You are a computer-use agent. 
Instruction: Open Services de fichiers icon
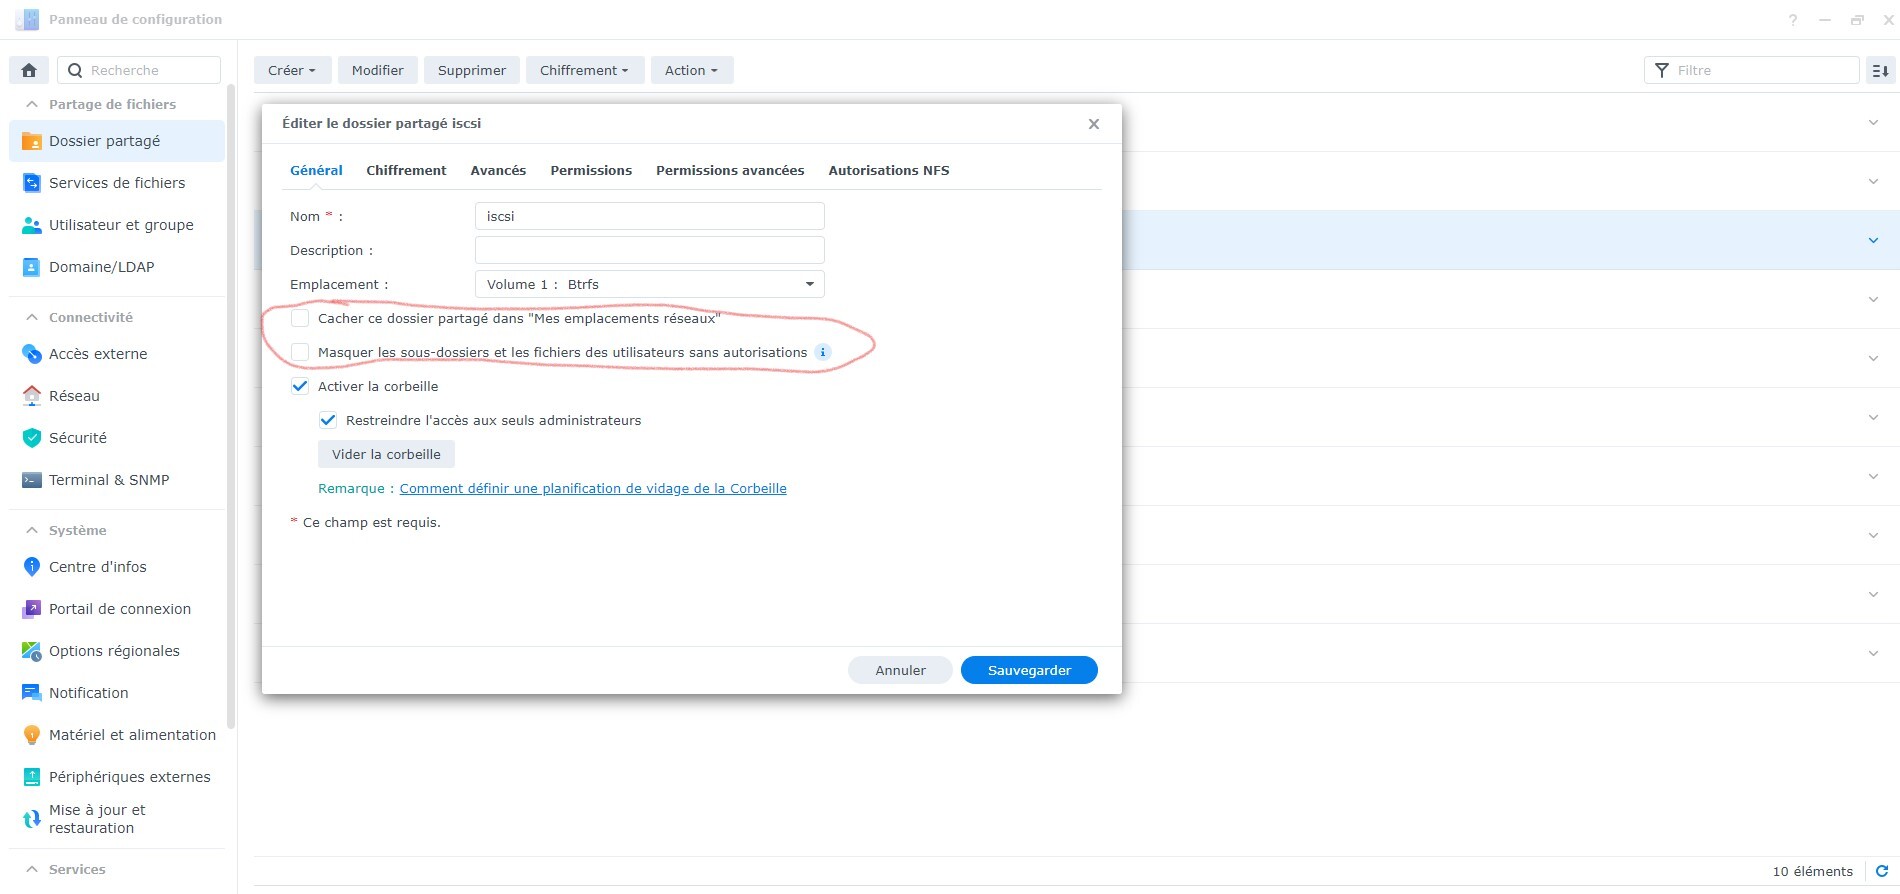[31, 183]
